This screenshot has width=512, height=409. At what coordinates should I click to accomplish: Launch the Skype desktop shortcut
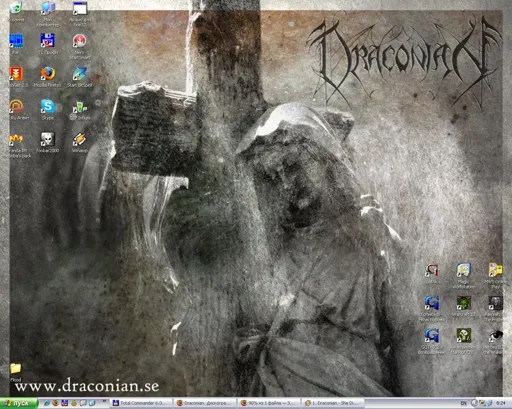click(47, 106)
